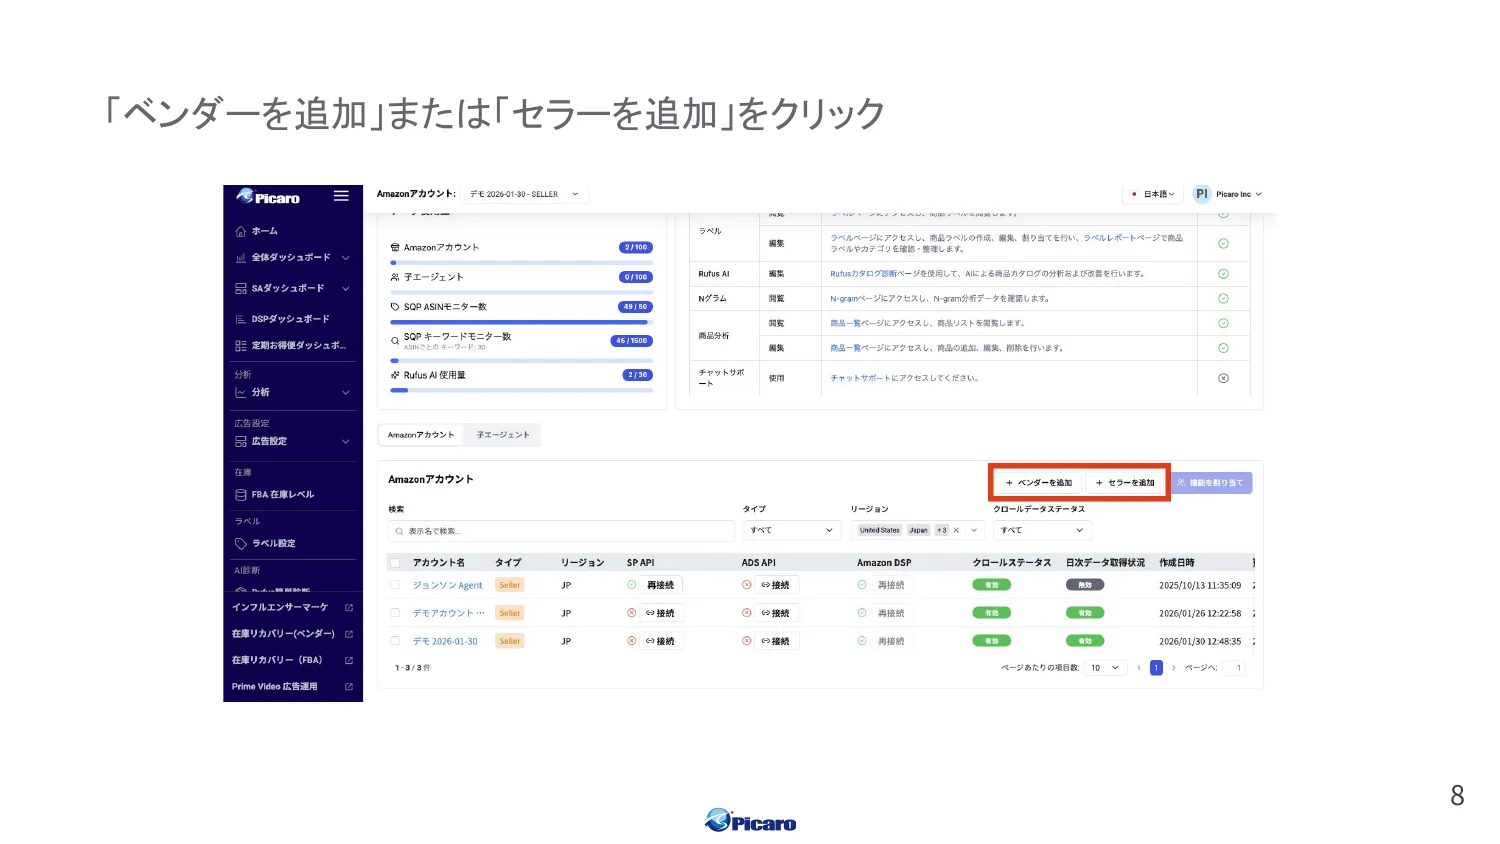Click the x status icon in チャットサポート row

[1223, 378]
